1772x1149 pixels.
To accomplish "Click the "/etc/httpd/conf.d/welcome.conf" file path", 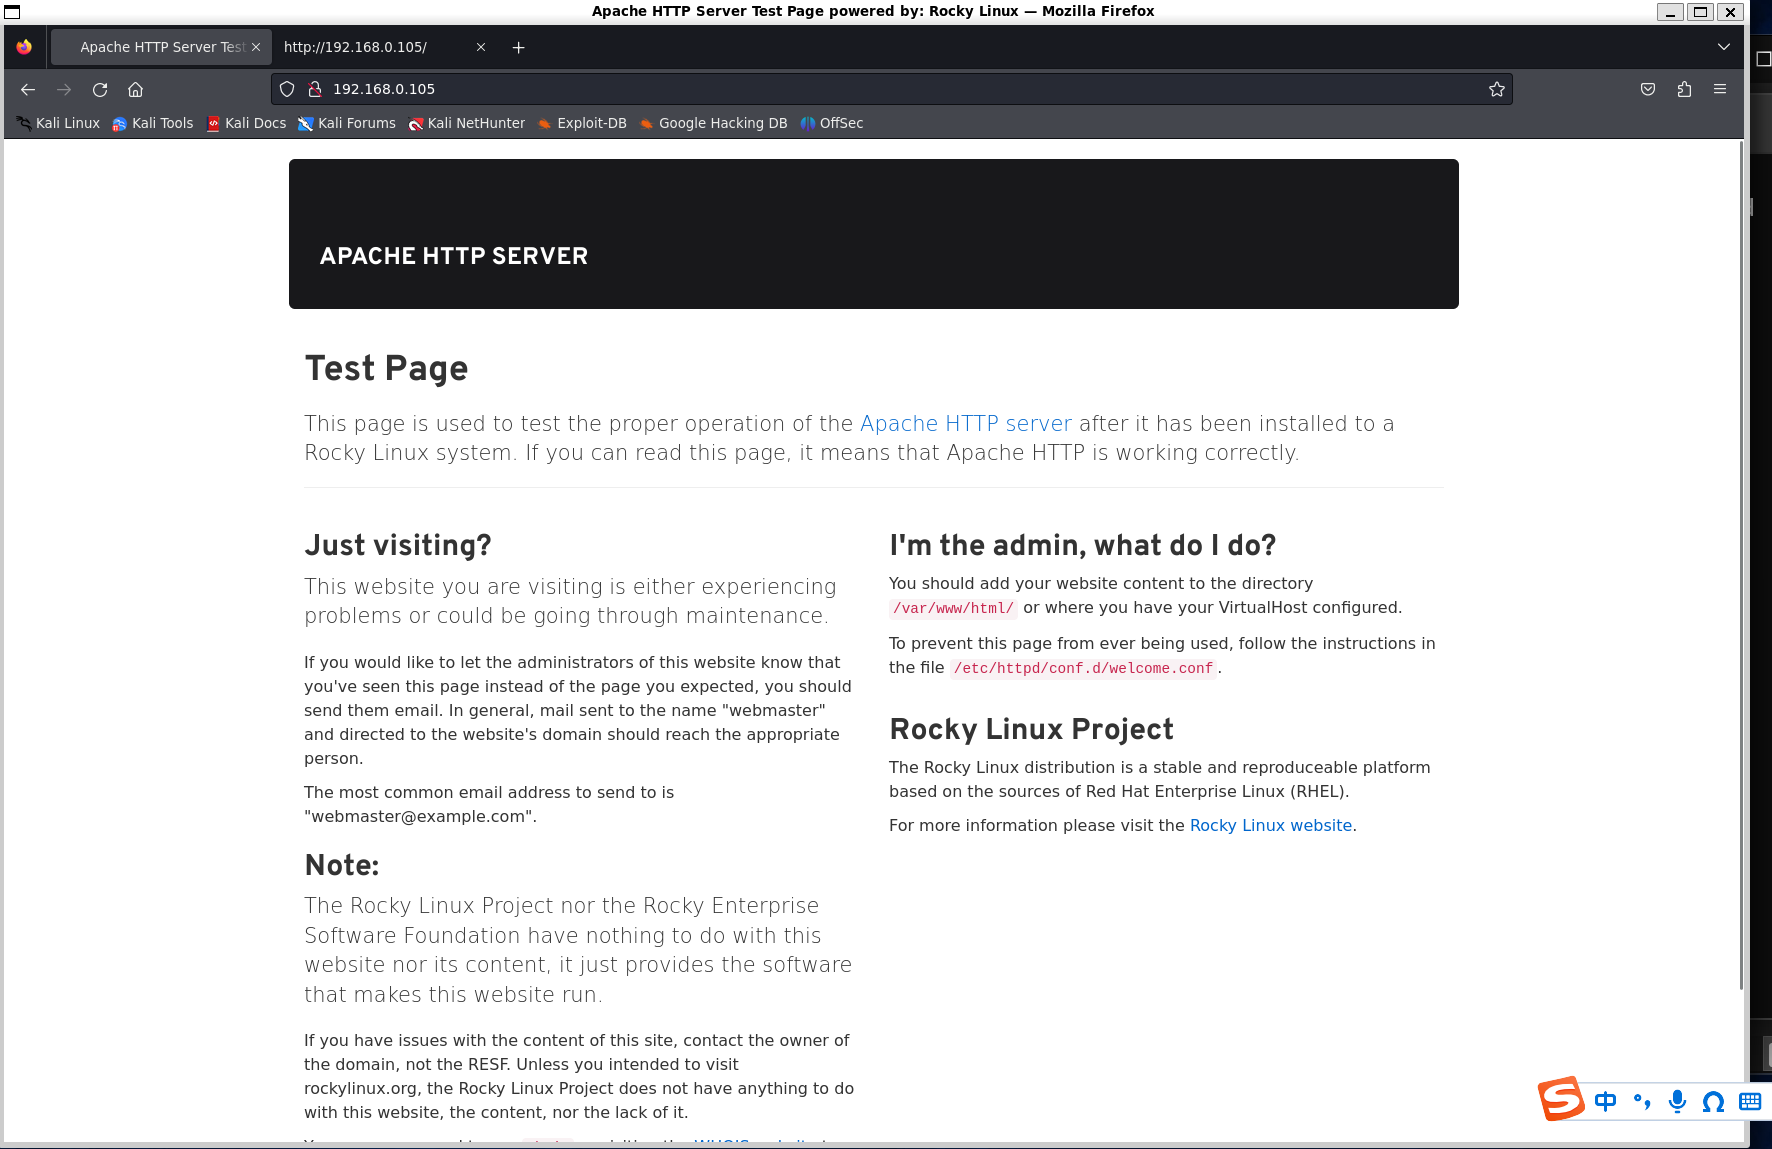I will pos(1083,668).
